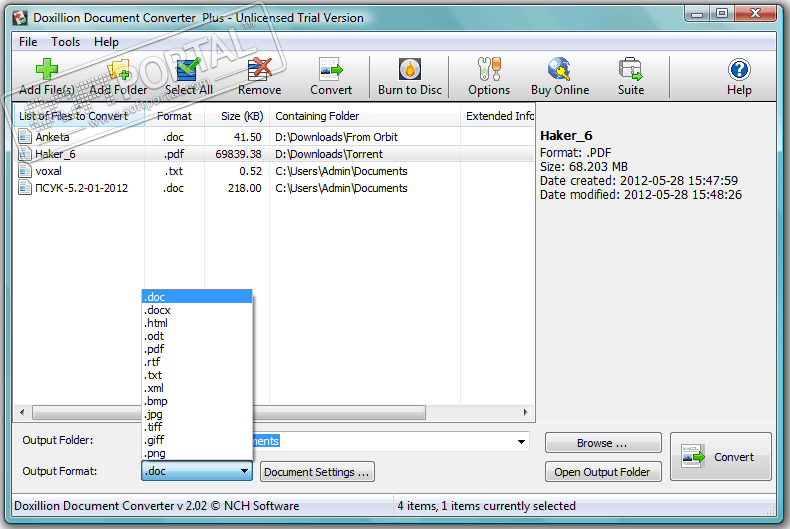The image size is (790, 529).
Task: Click the Remove toolbar icon
Action: [259, 69]
